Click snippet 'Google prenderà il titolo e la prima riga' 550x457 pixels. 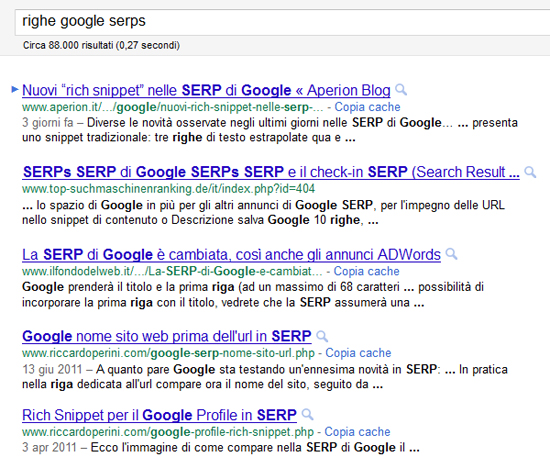128,287
